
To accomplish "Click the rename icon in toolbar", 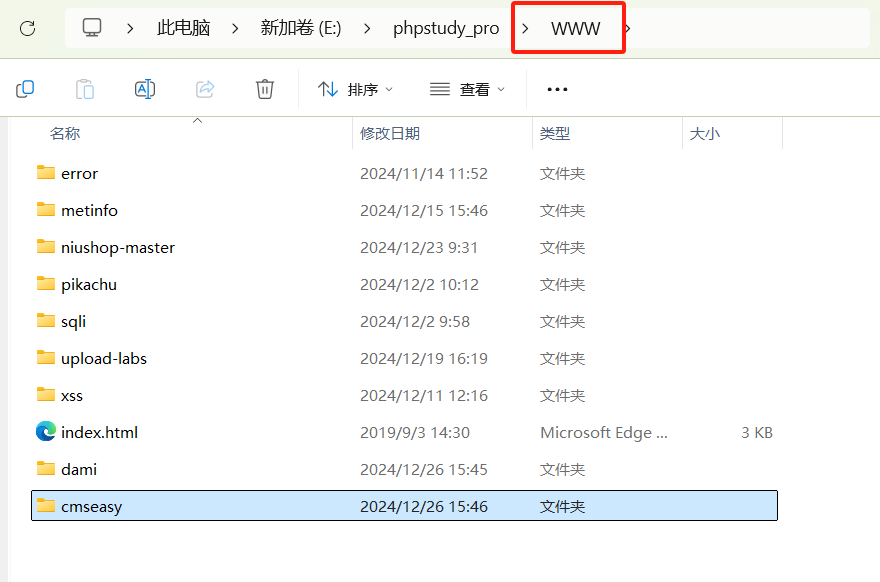I will [x=145, y=89].
